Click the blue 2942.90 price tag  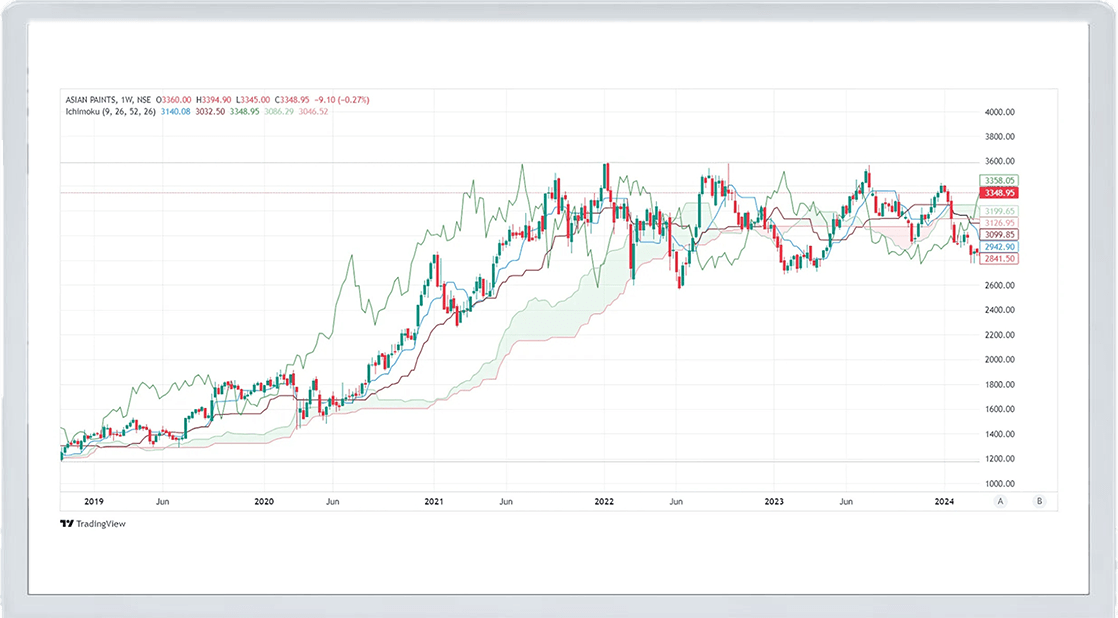[x=999, y=246]
